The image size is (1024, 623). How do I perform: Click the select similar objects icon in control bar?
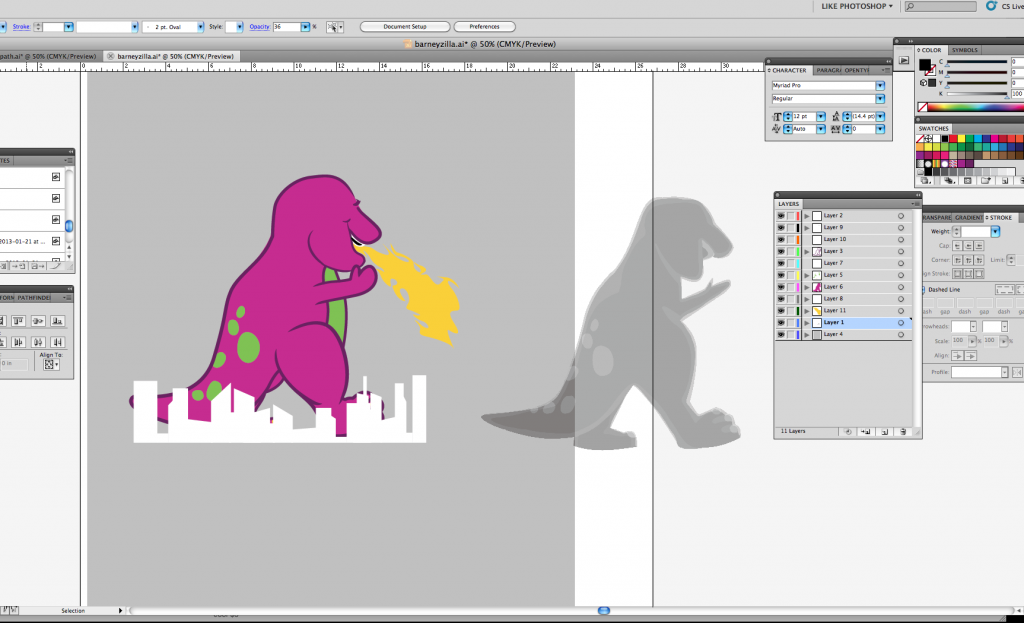(x=332, y=27)
